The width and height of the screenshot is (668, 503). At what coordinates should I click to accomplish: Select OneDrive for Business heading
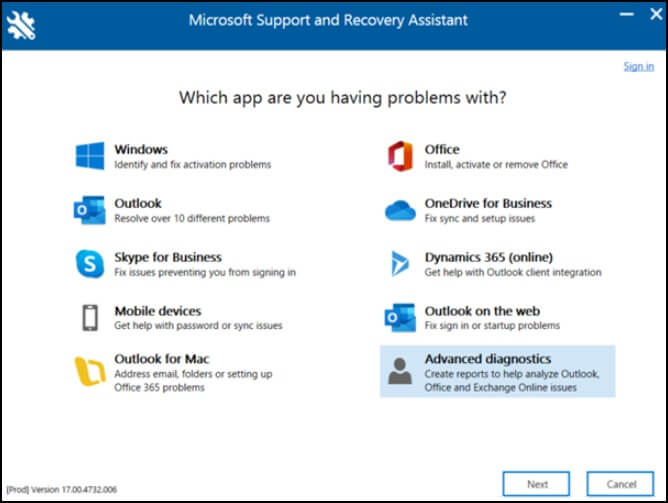488,203
